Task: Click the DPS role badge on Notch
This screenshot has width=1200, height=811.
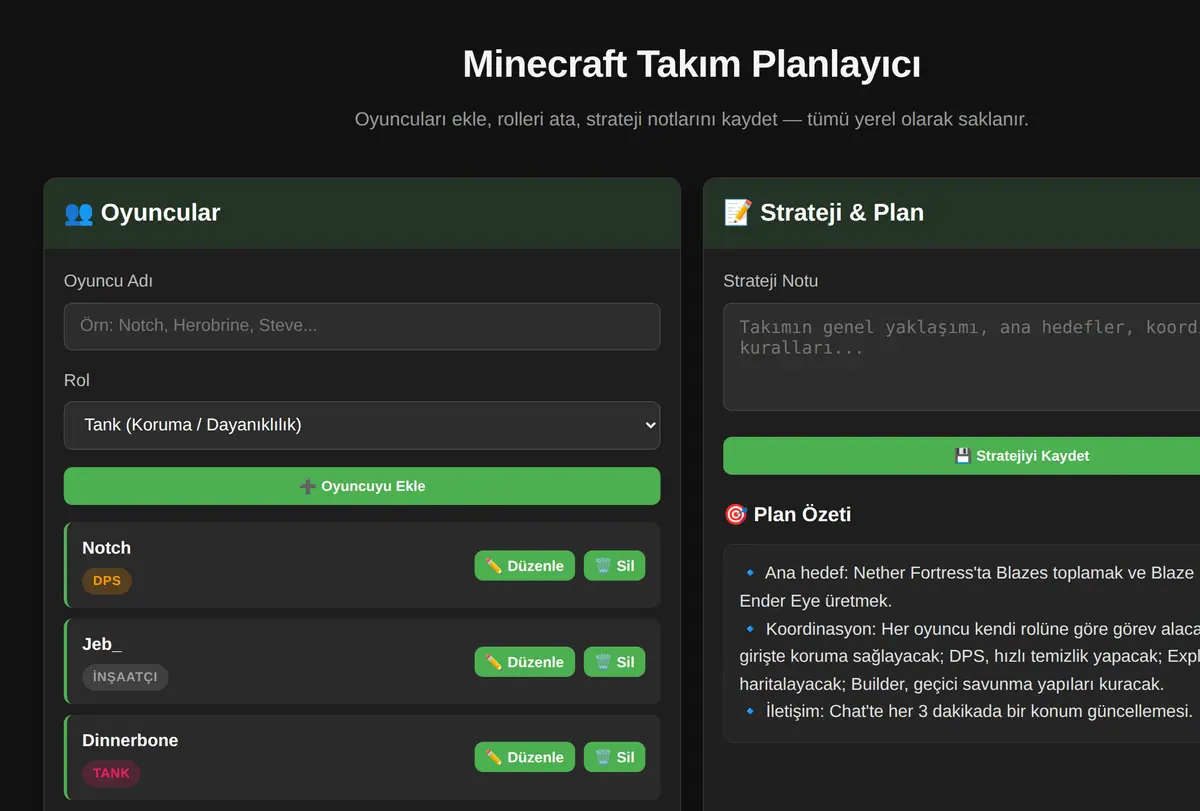Action: point(107,581)
